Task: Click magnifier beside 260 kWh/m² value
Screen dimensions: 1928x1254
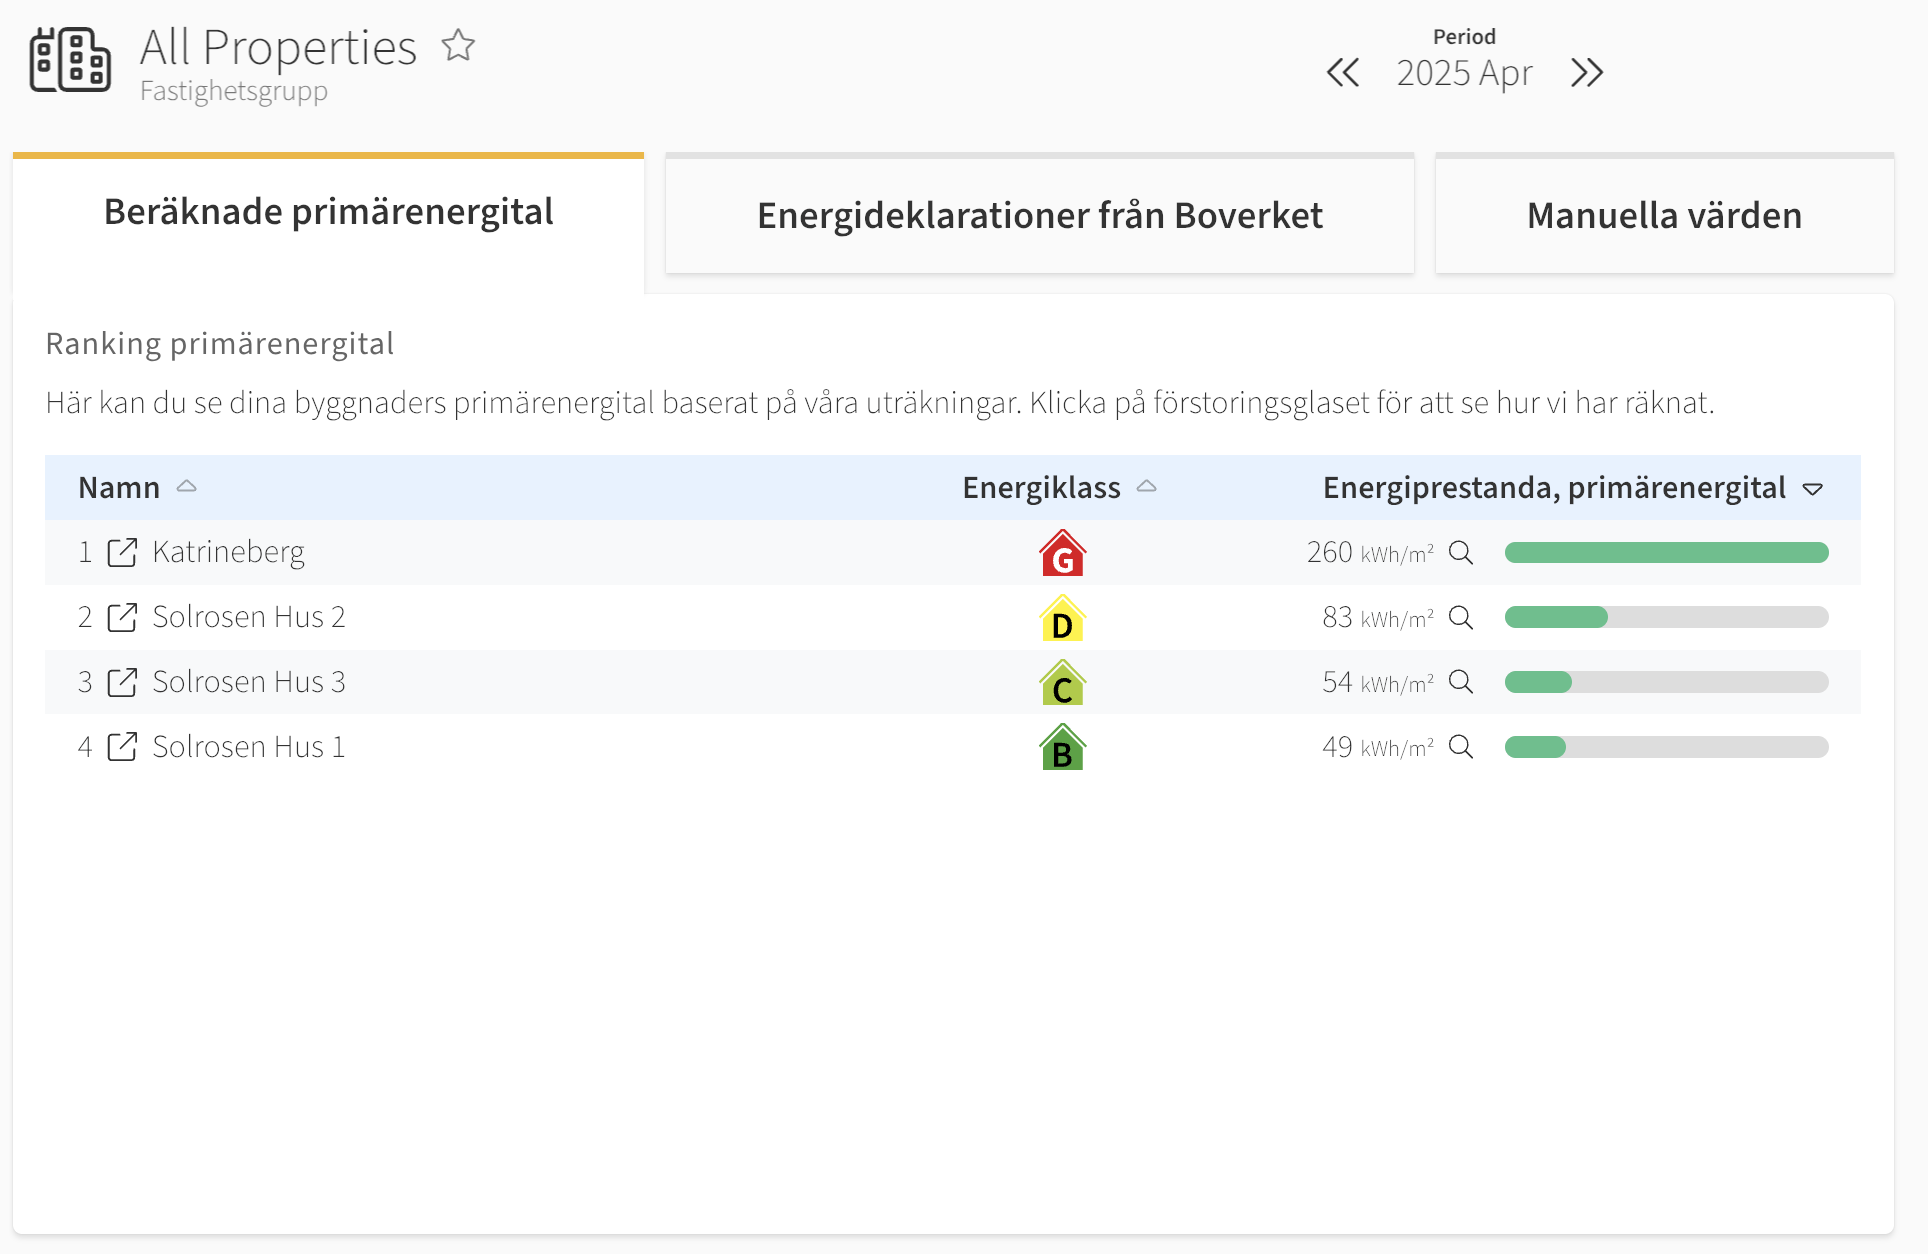Action: point(1461,552)
